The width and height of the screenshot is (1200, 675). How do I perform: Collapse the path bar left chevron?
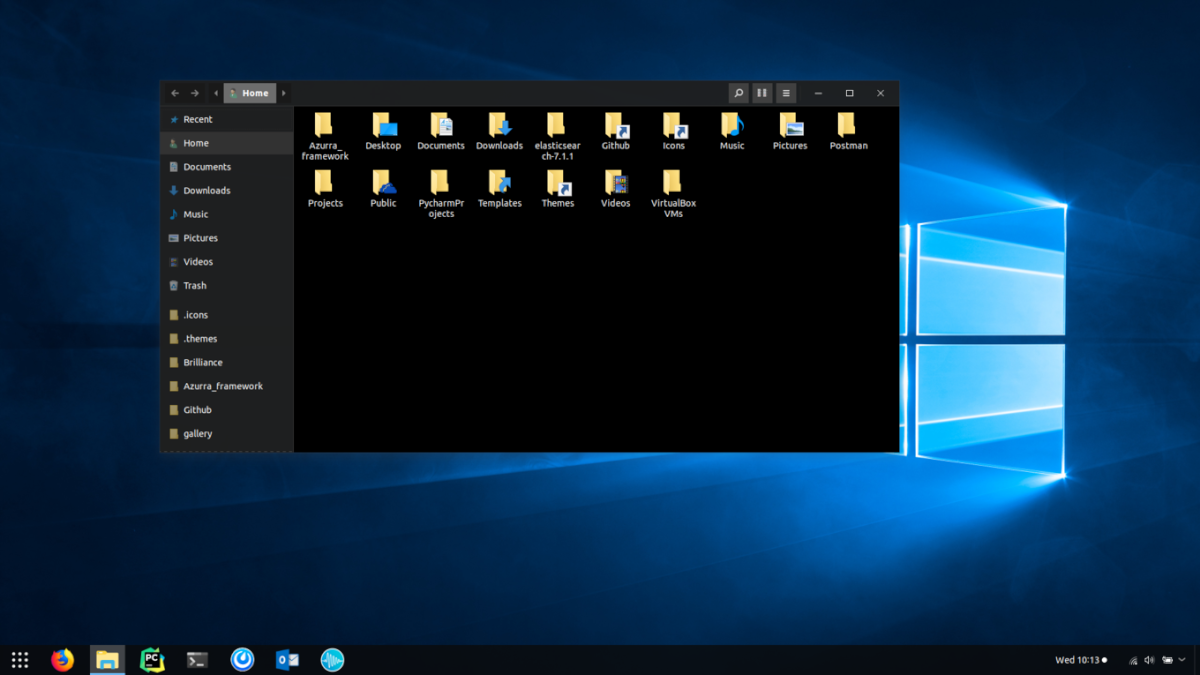pyautogui.click(x=216, y=93)
